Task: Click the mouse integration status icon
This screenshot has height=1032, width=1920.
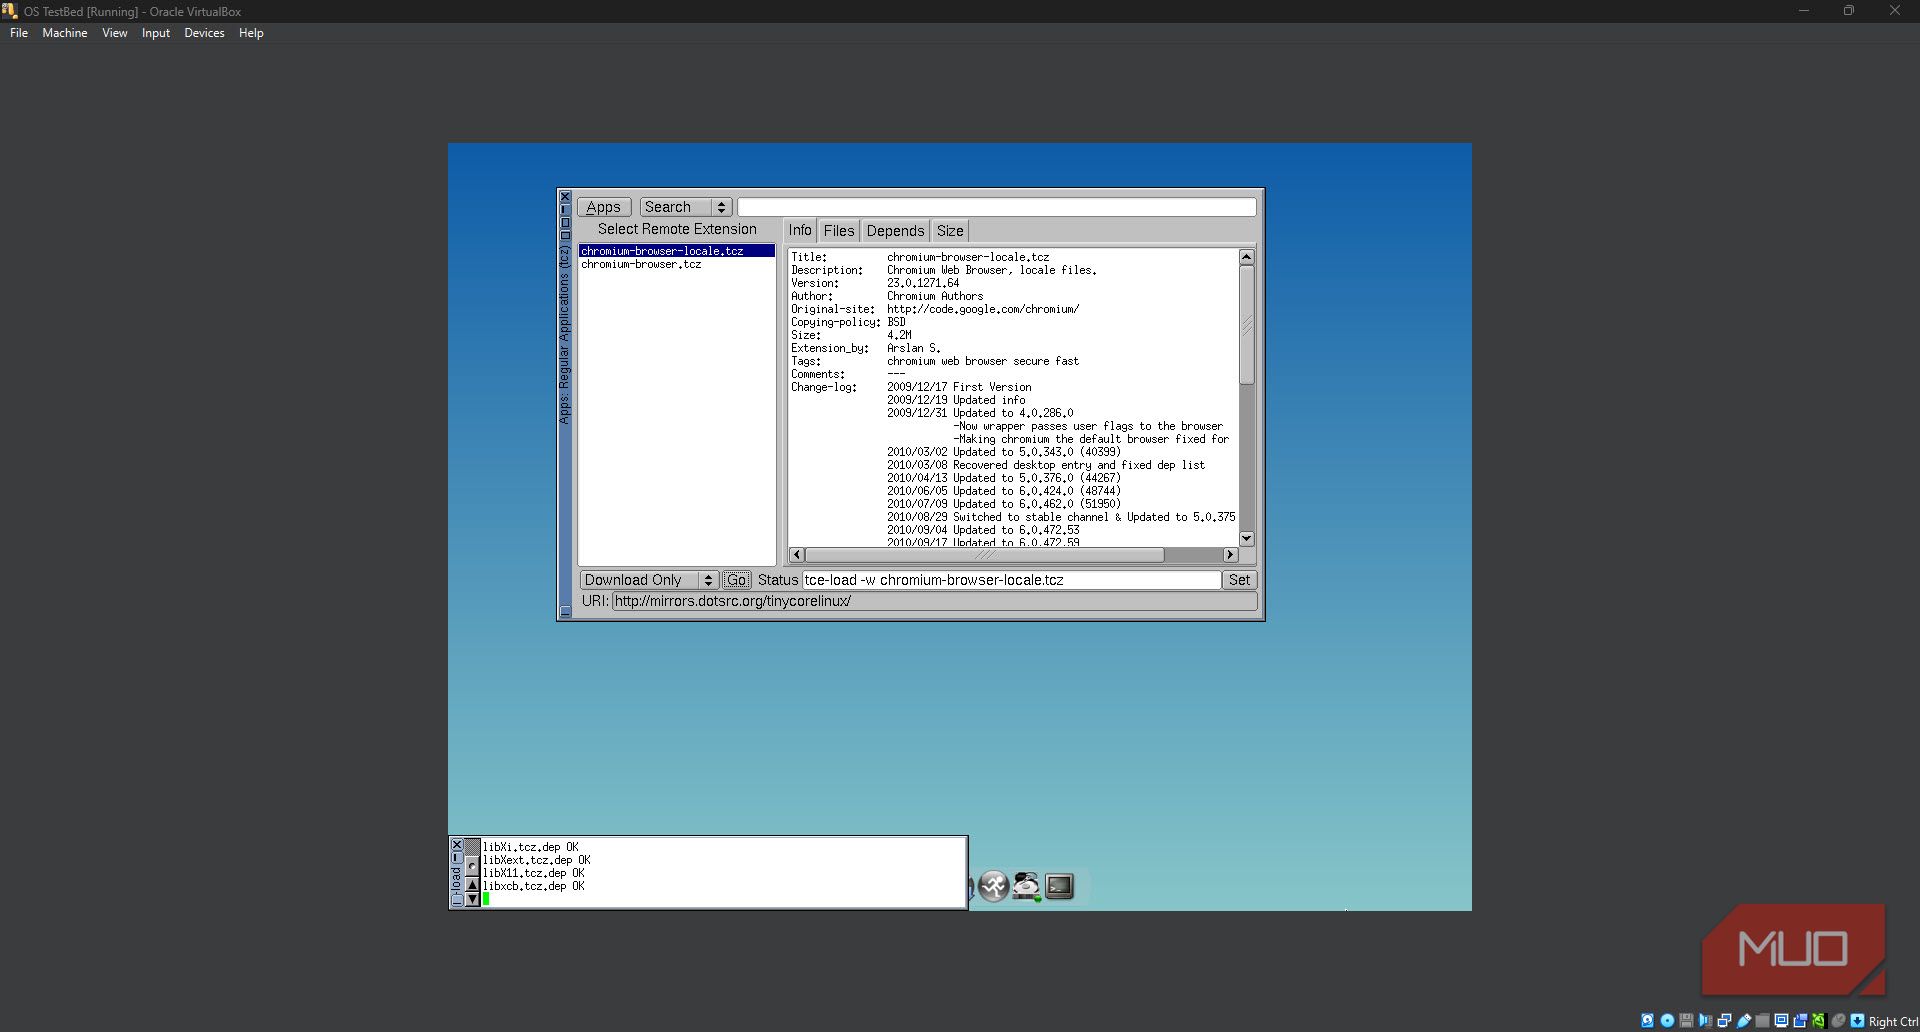Action: coord(1838,1021)
